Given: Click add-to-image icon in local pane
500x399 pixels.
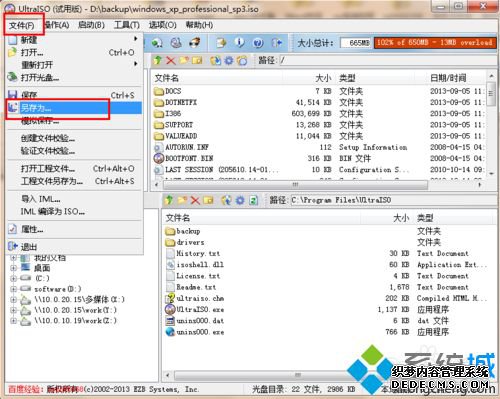Looking at the screenshot, I should [x=227, y=200].
